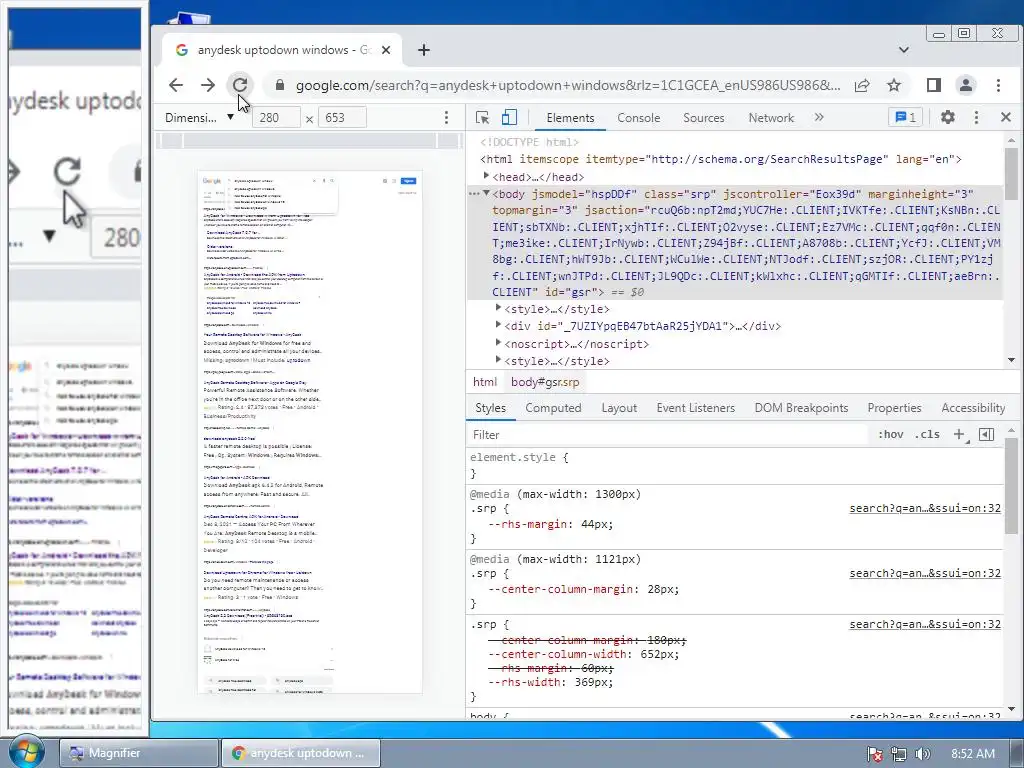The height and width of the screenshot is (768, 1024).
Task: Open the browser side panel icon
Action: (933, 85)
